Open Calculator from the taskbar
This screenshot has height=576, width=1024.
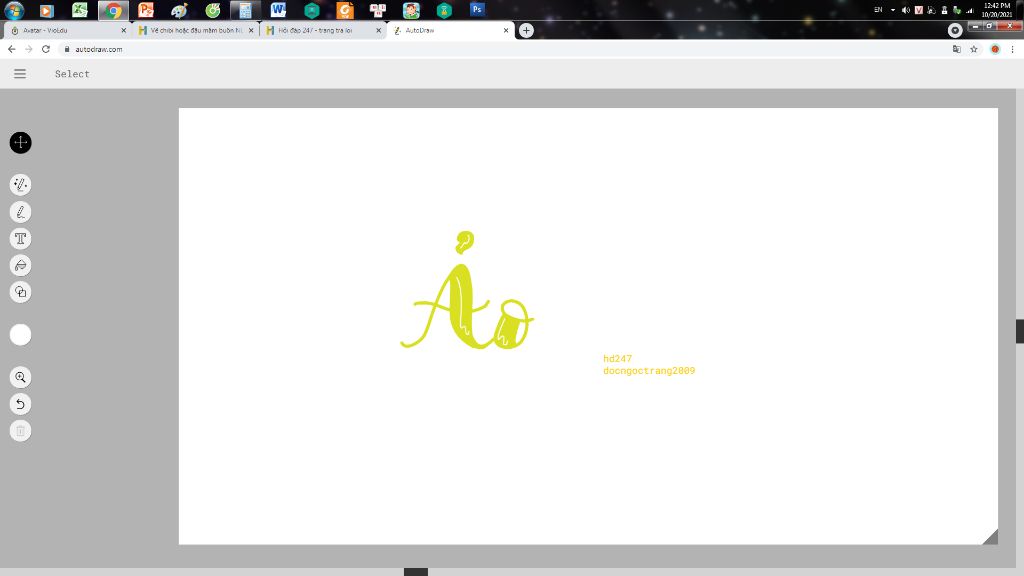pyautogui.click(x=245, y=10)
